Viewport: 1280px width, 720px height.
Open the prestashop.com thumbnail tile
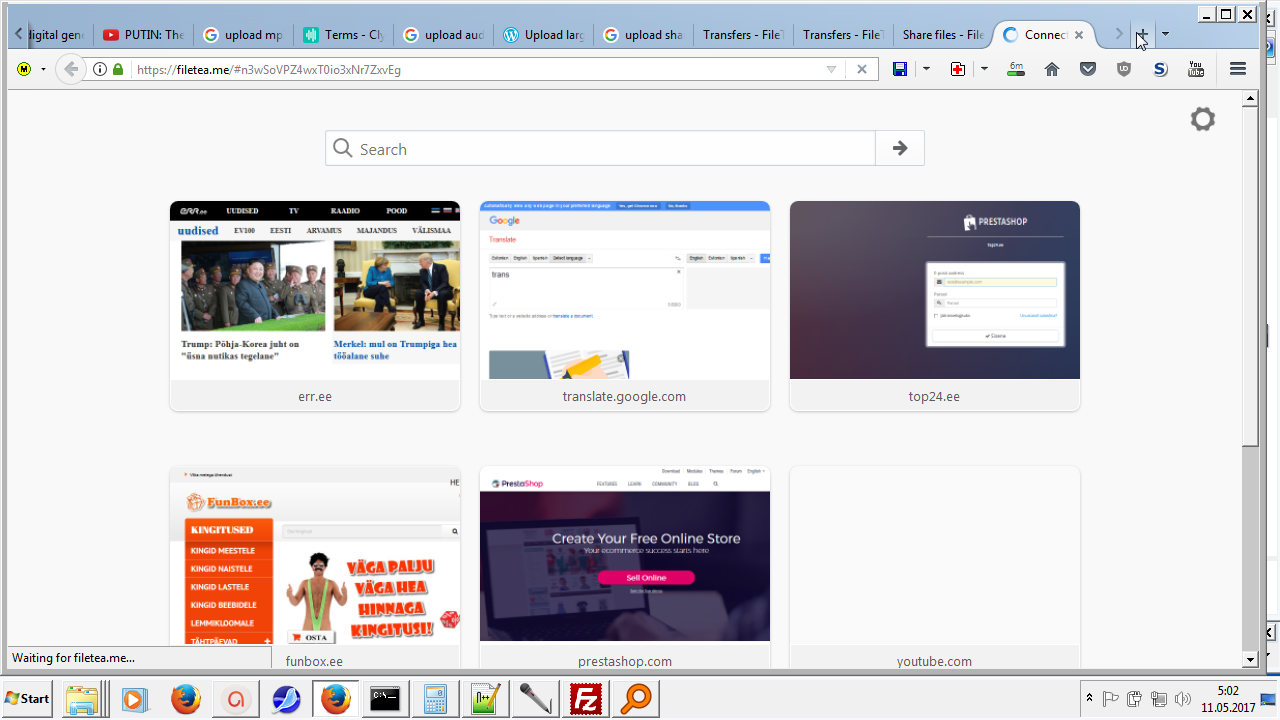click(x=625, y=568)
